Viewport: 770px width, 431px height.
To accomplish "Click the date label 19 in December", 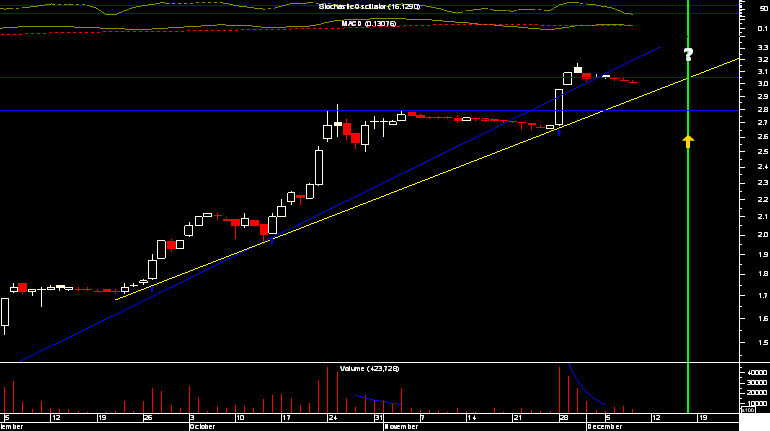I will point(703,418).
